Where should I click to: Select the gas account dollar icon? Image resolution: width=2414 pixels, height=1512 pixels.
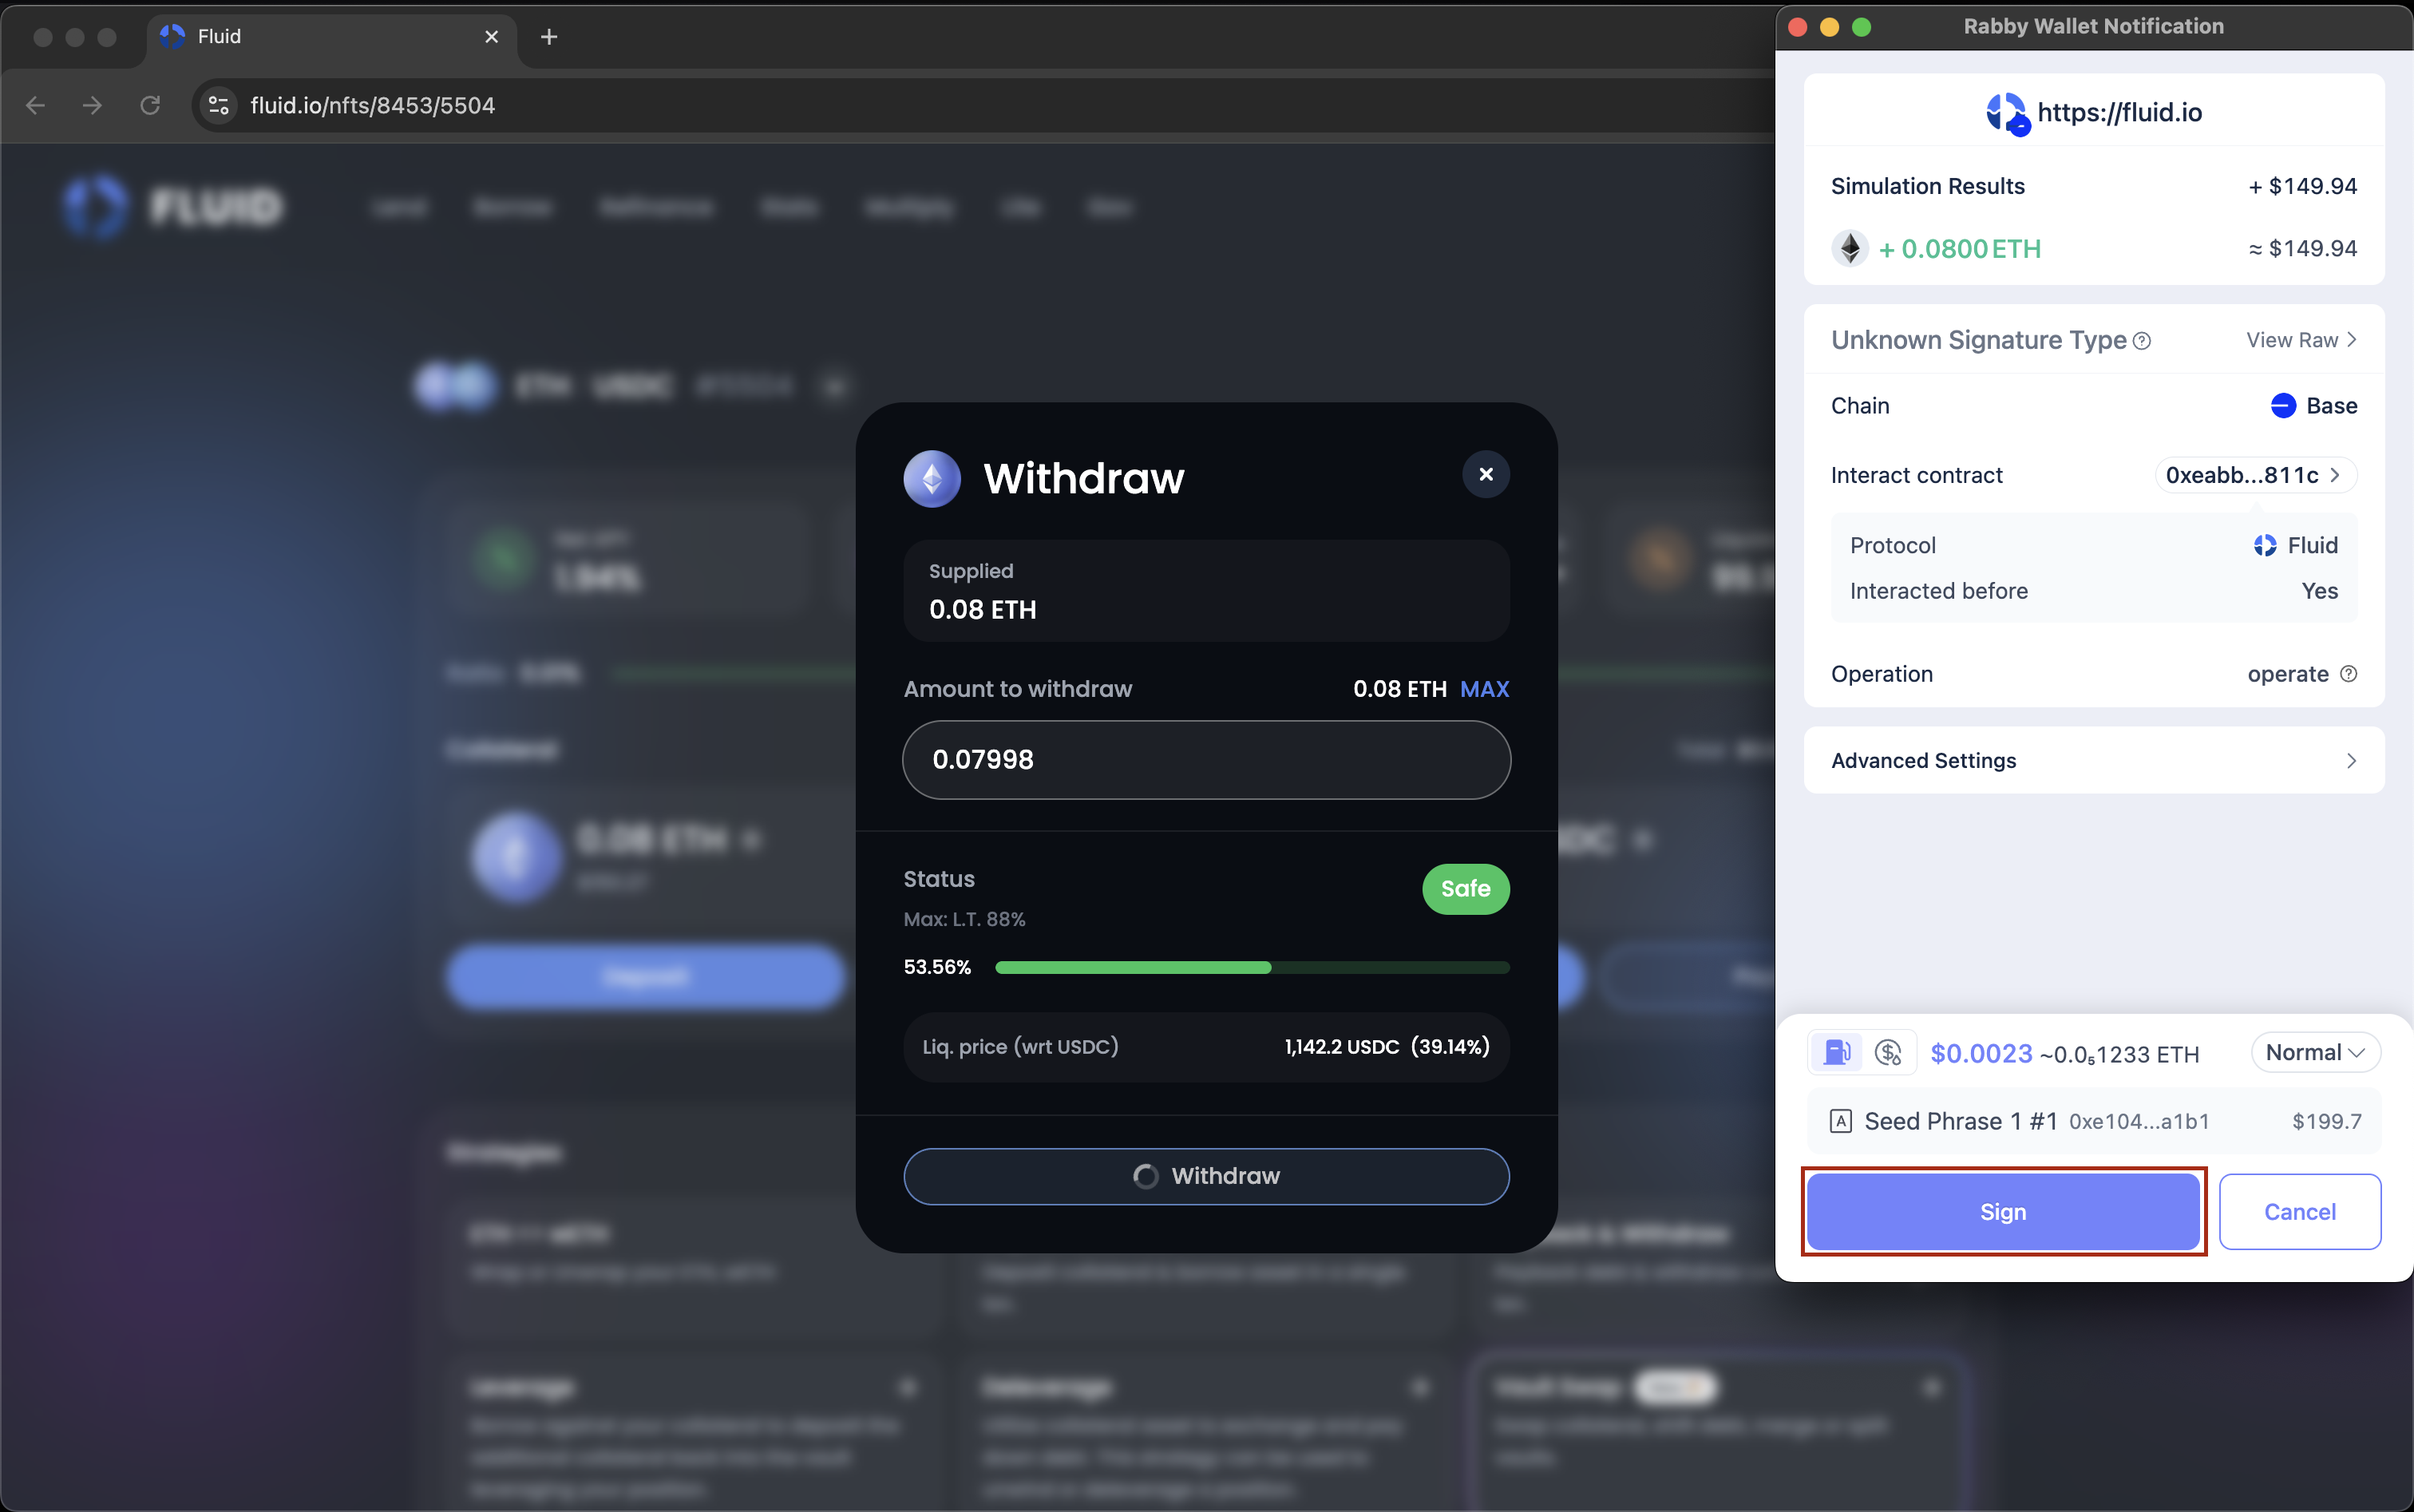click(x=1888, y=1052)
